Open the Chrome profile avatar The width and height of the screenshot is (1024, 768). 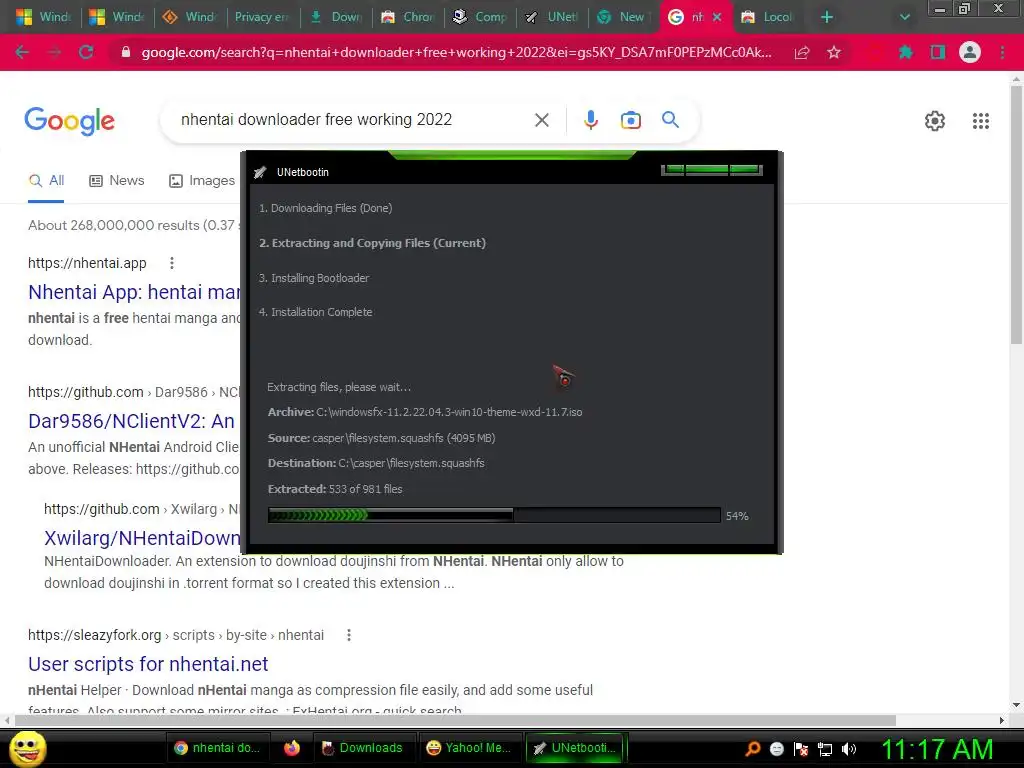tap(970, 52)
